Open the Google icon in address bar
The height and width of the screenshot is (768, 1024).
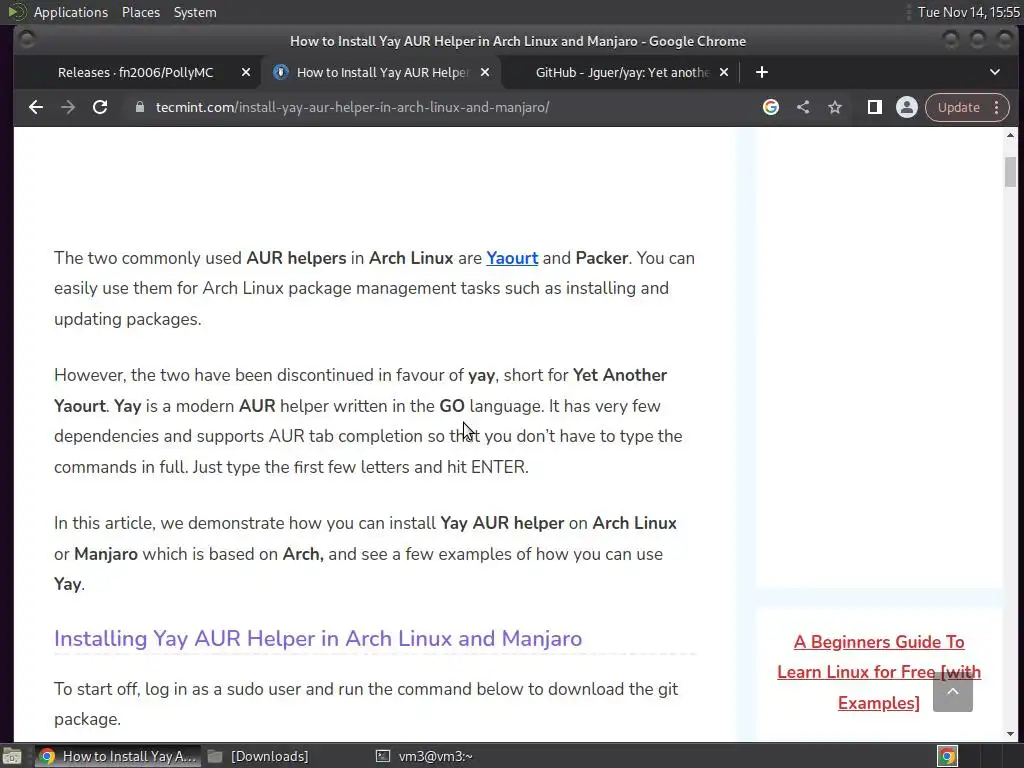click(x=771, y=107)
